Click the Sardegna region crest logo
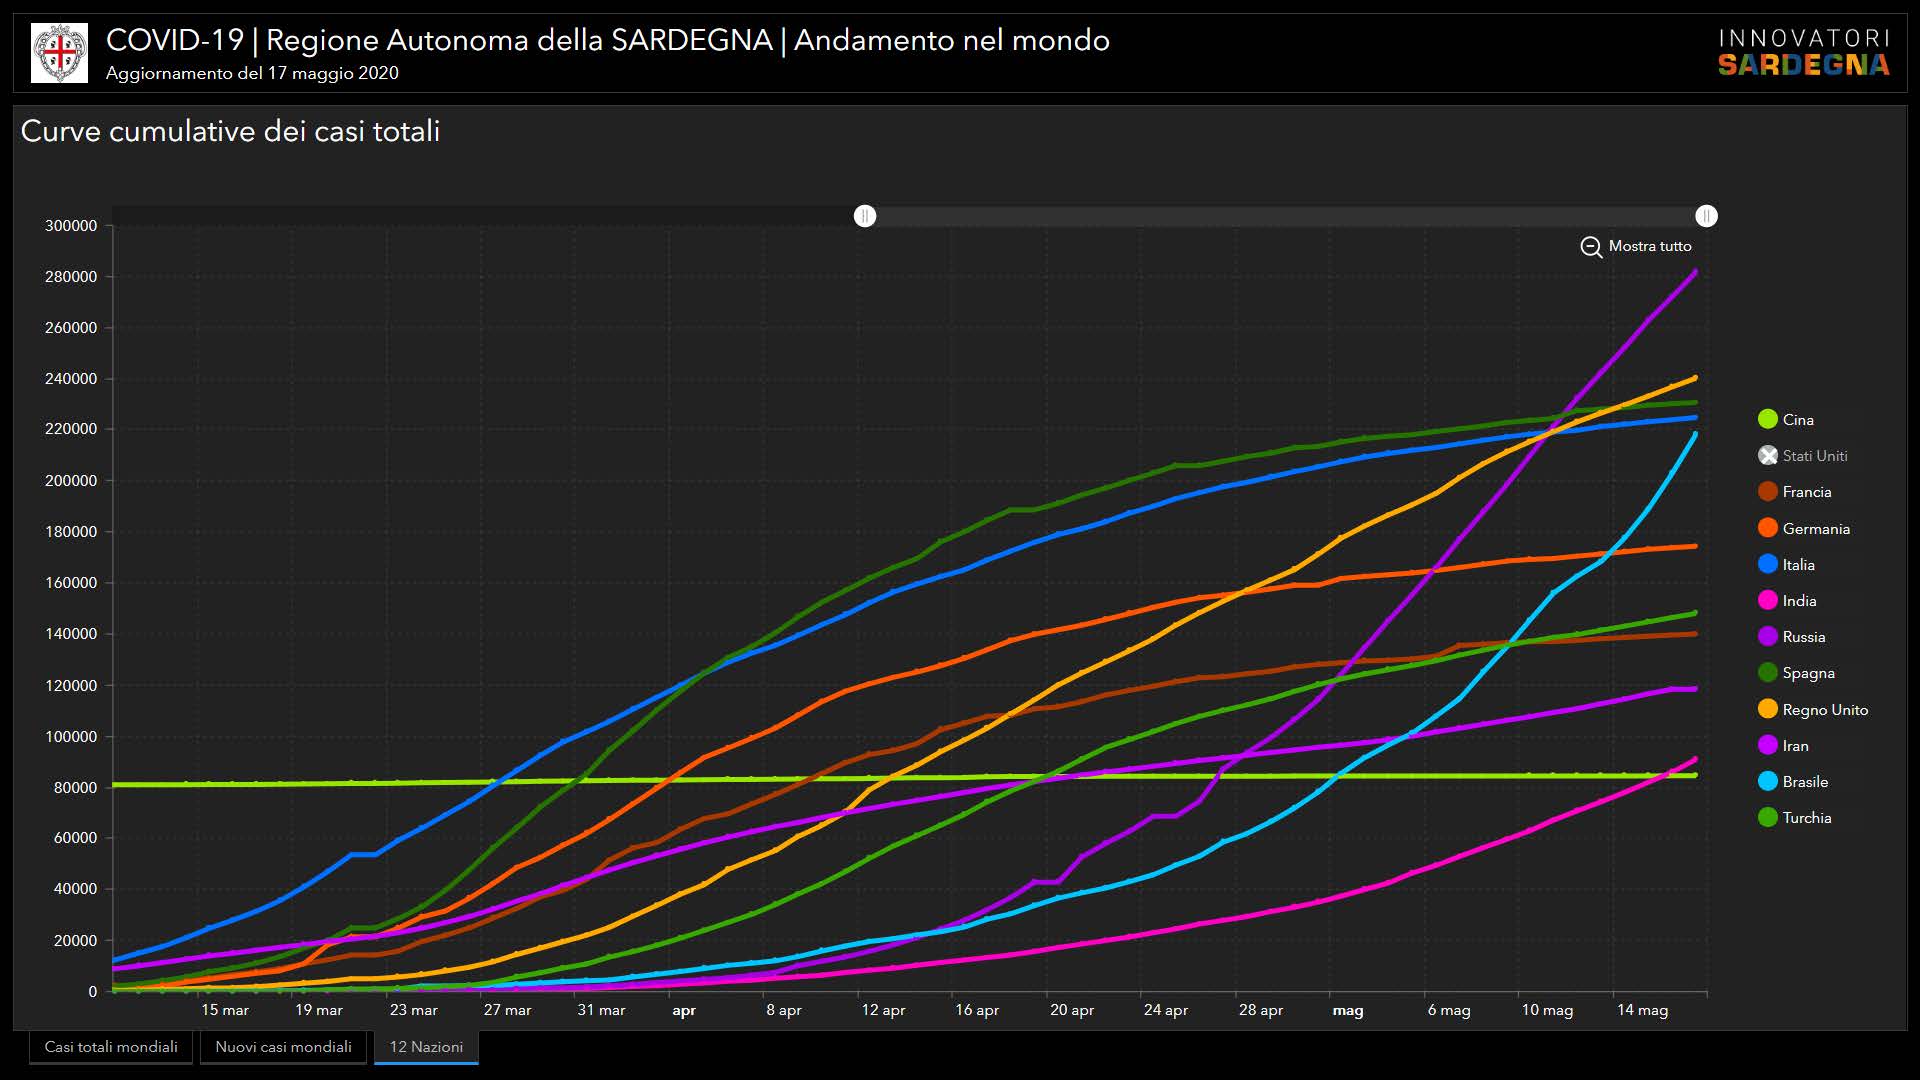 tap(60, 53)
